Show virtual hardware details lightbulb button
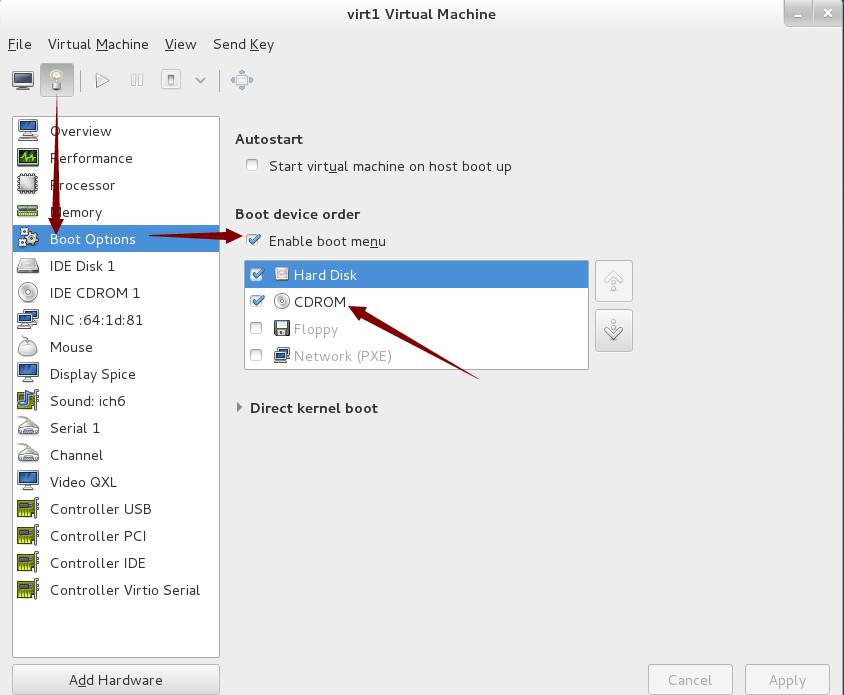 (57, 80)
